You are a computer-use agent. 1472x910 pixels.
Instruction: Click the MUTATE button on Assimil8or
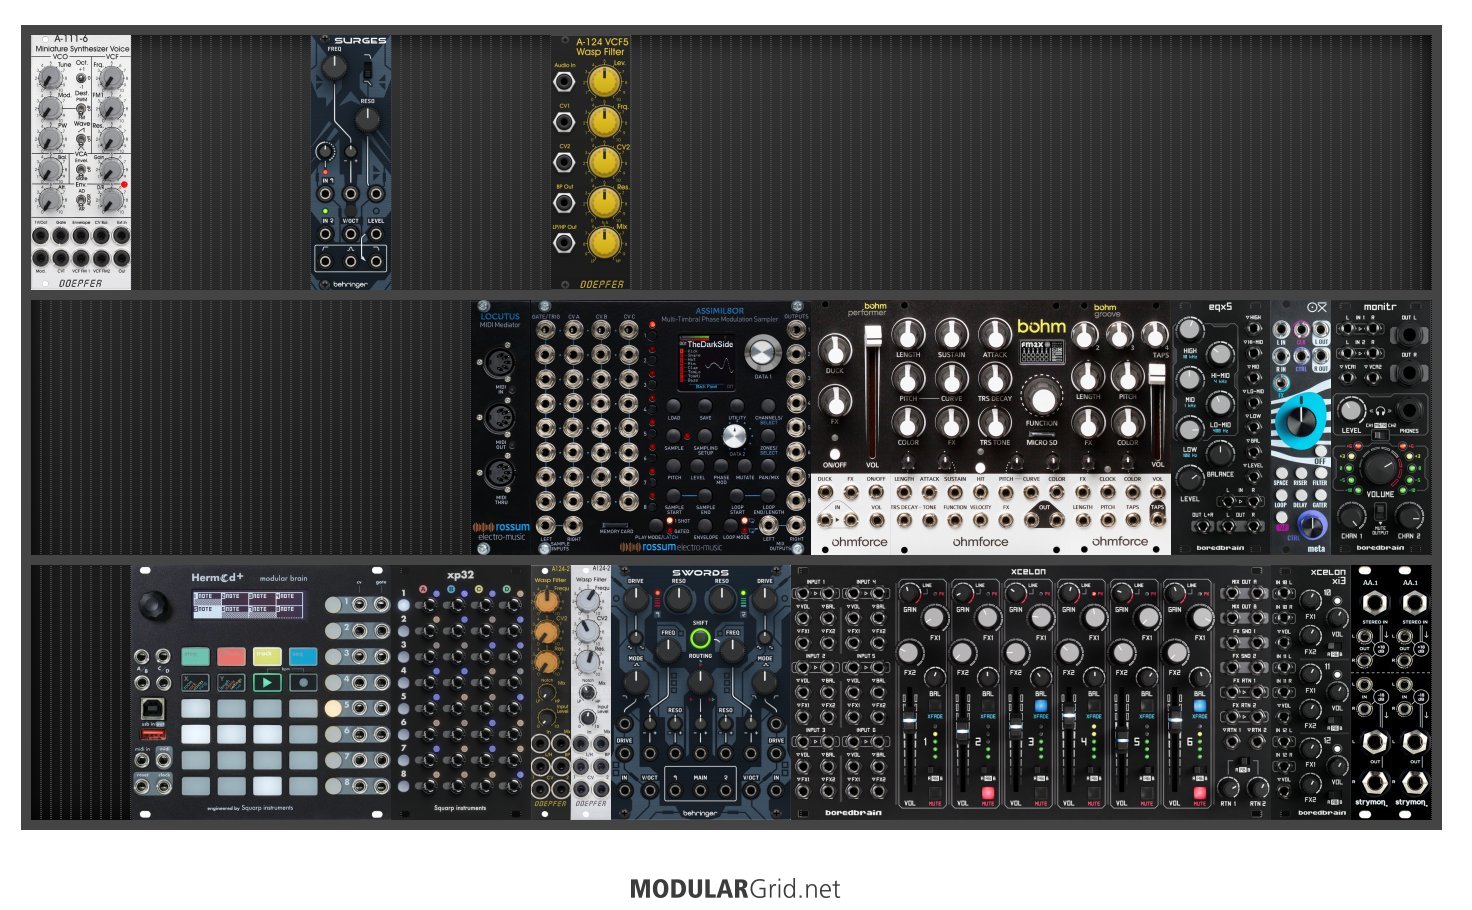click(x=745, y=465)
